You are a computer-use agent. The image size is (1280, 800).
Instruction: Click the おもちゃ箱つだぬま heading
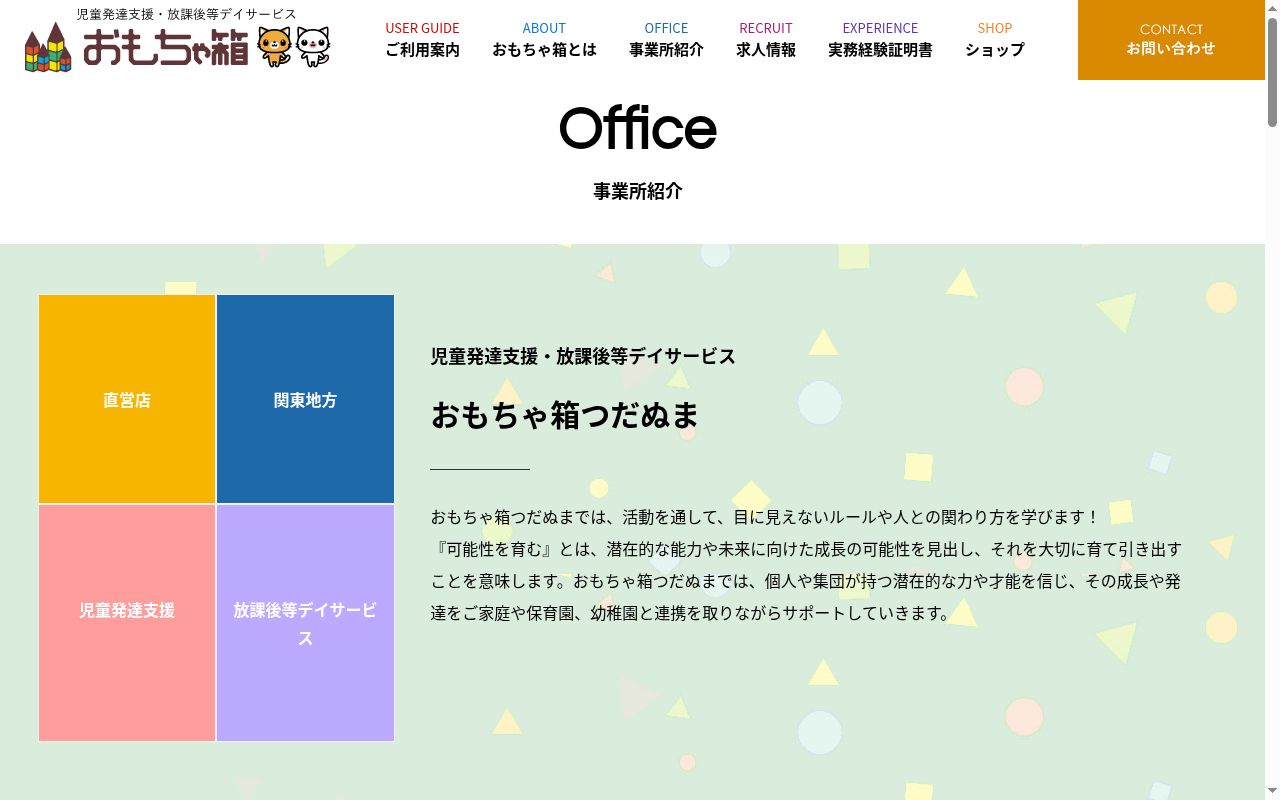point(565,415)
